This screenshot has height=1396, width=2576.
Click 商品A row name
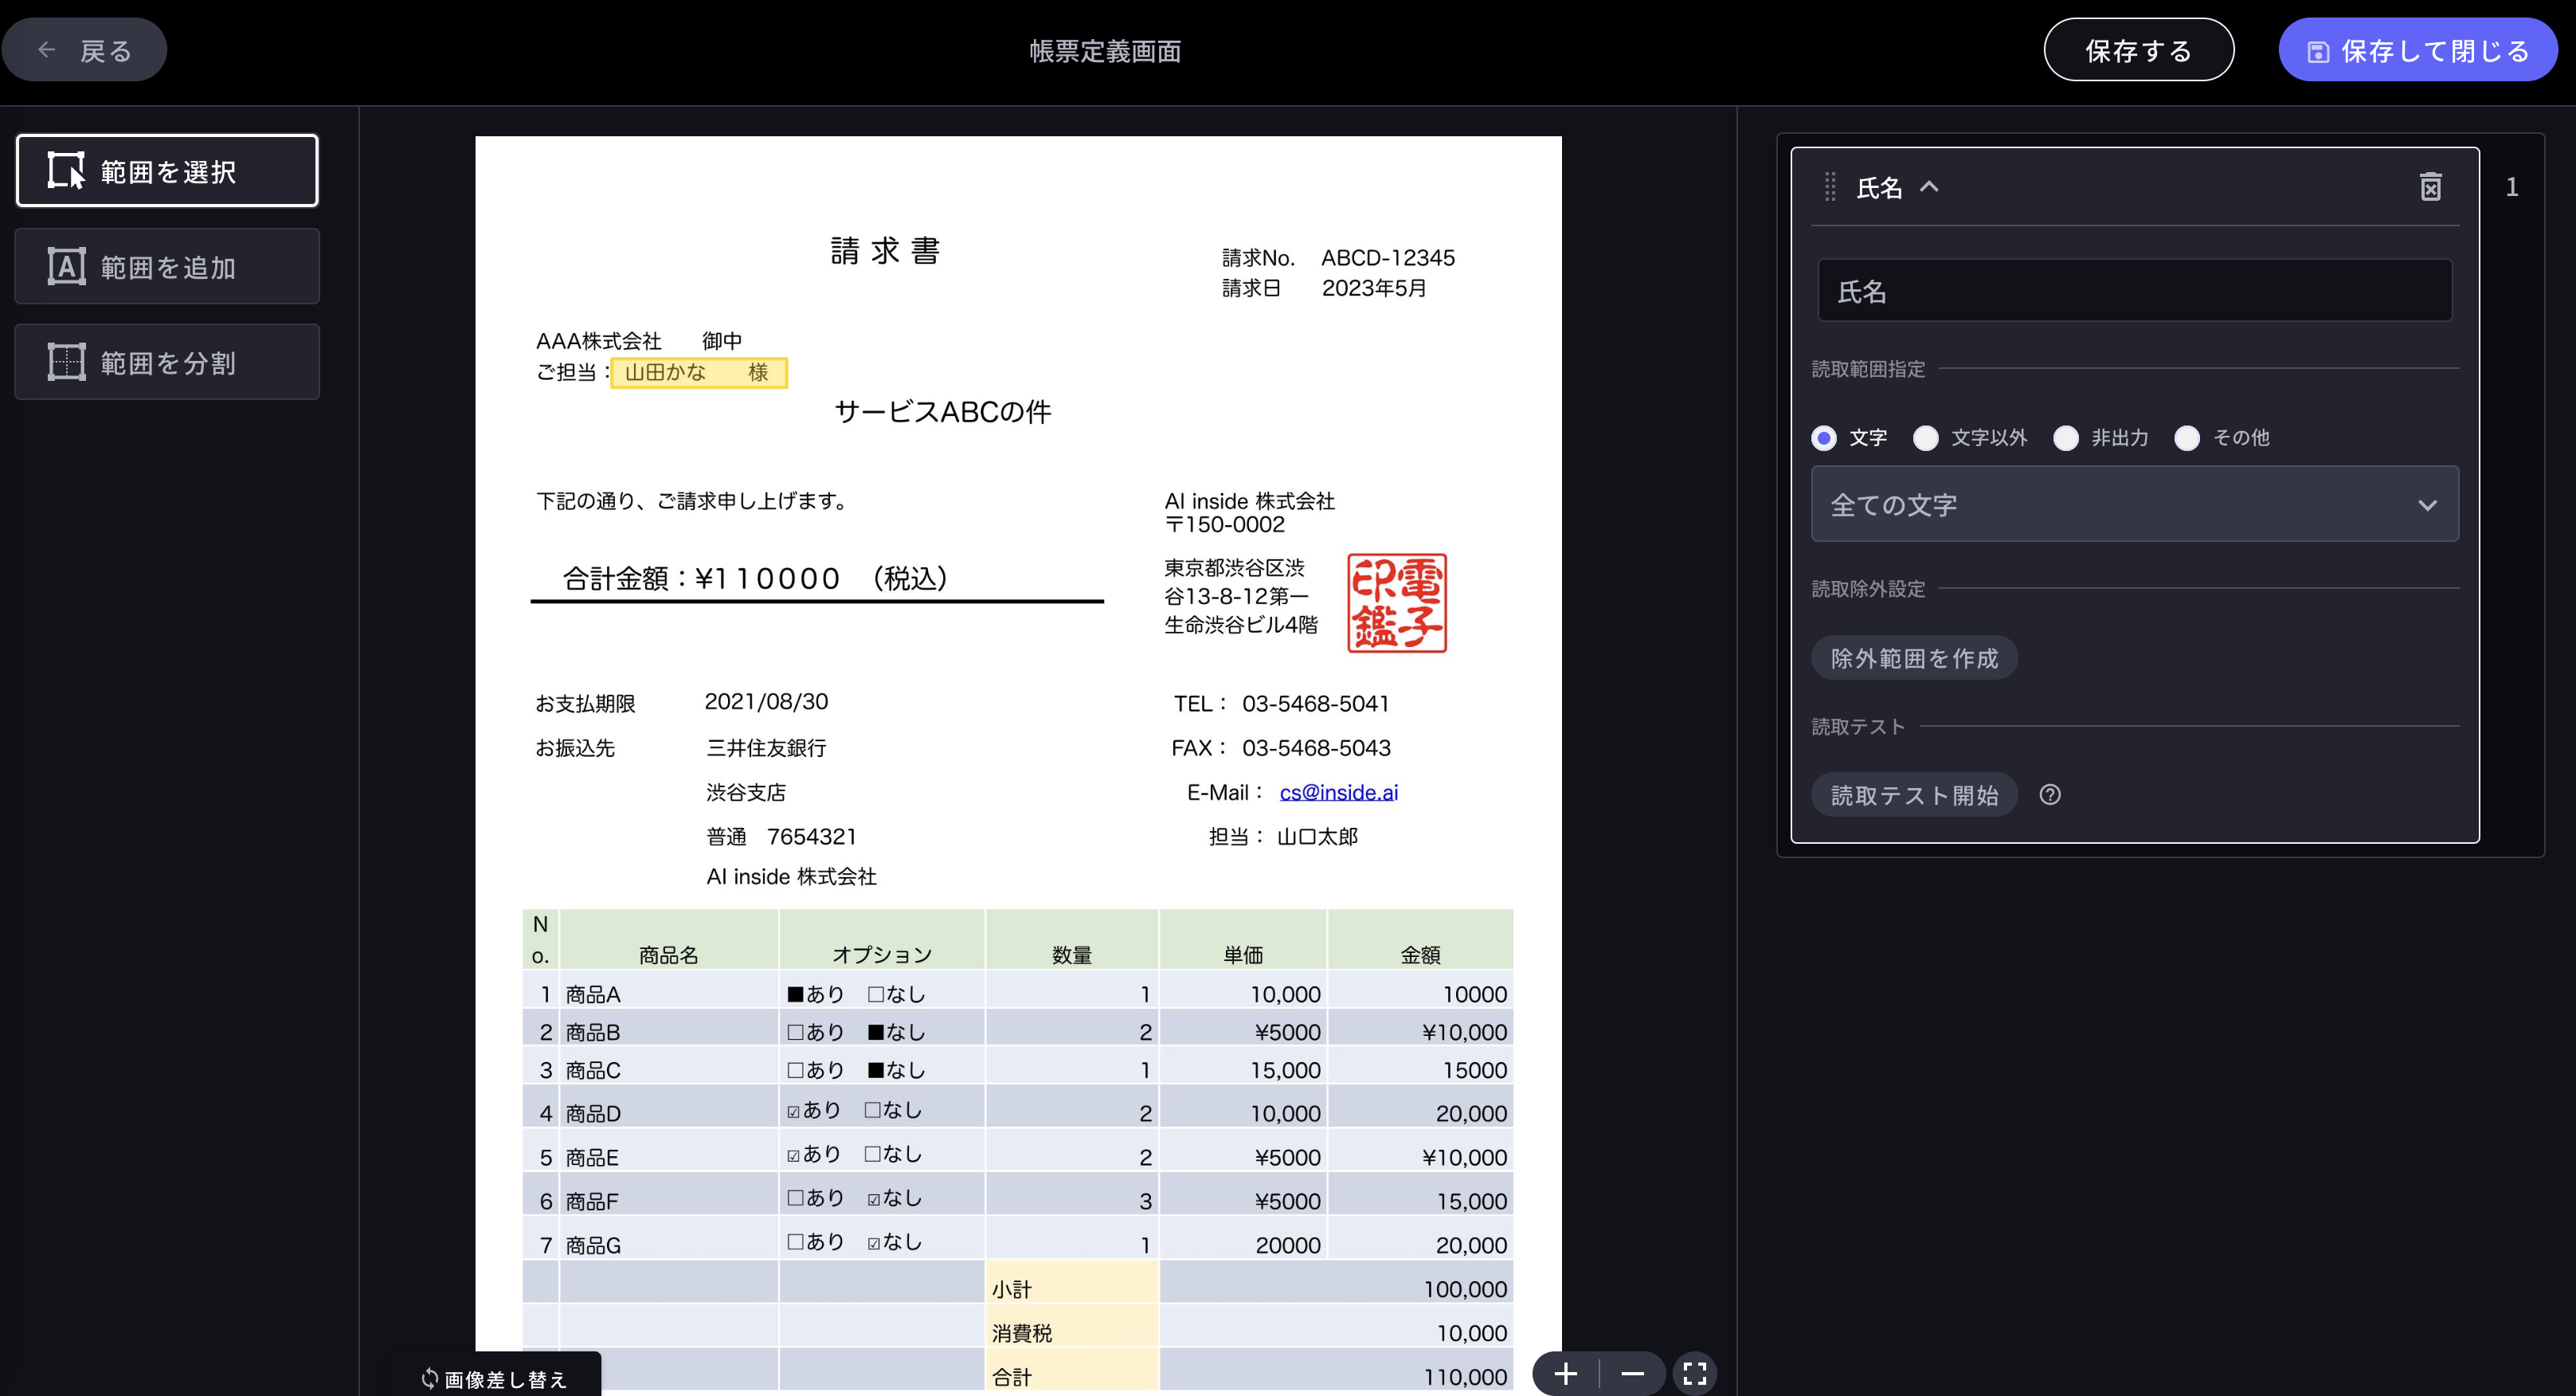click(593, 994)
